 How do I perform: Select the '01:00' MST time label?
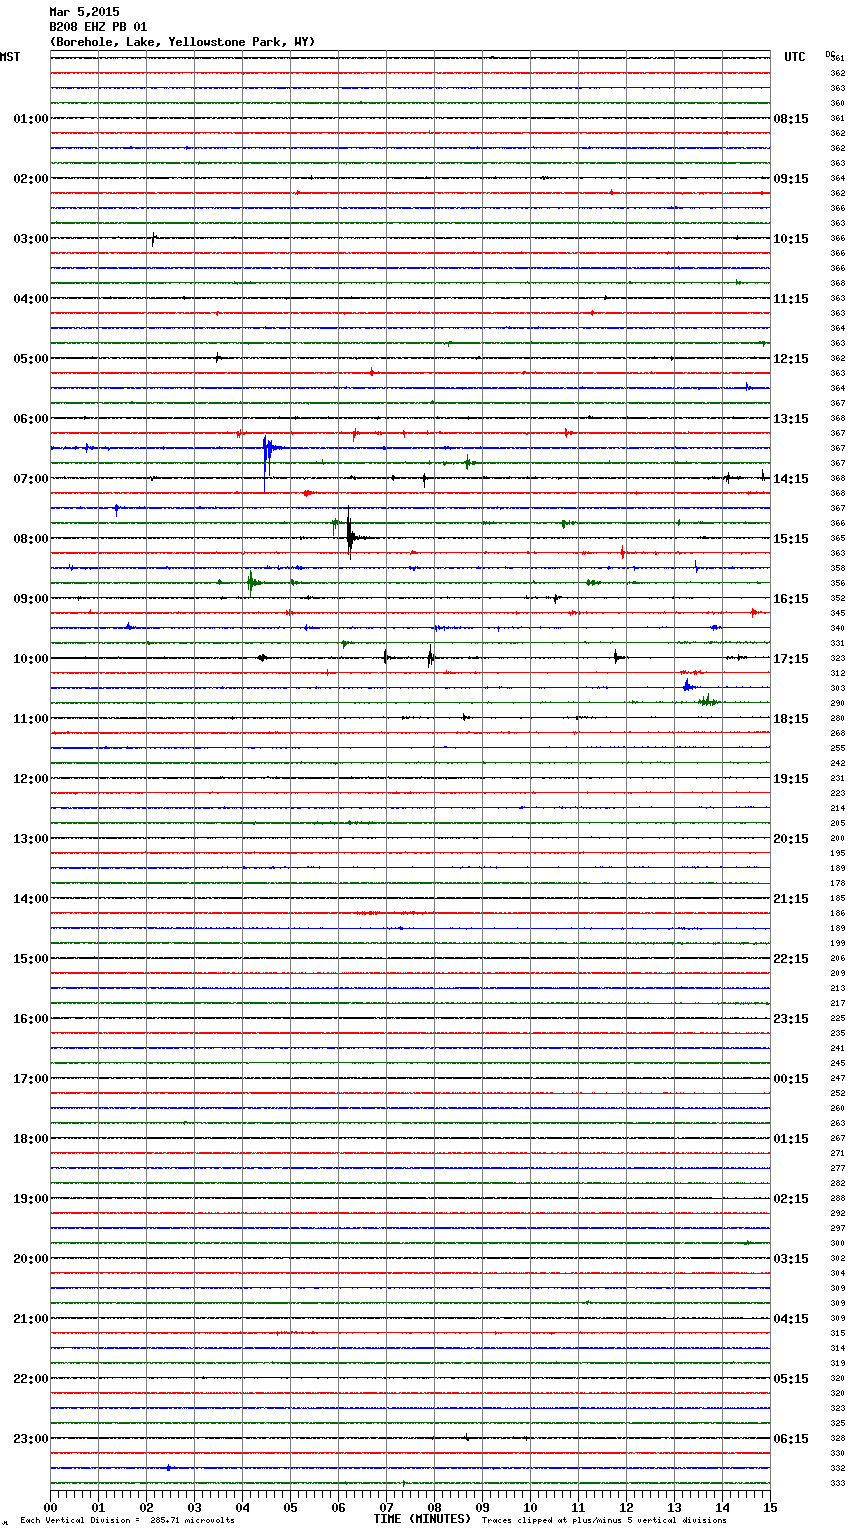click(x=31, y=119)
